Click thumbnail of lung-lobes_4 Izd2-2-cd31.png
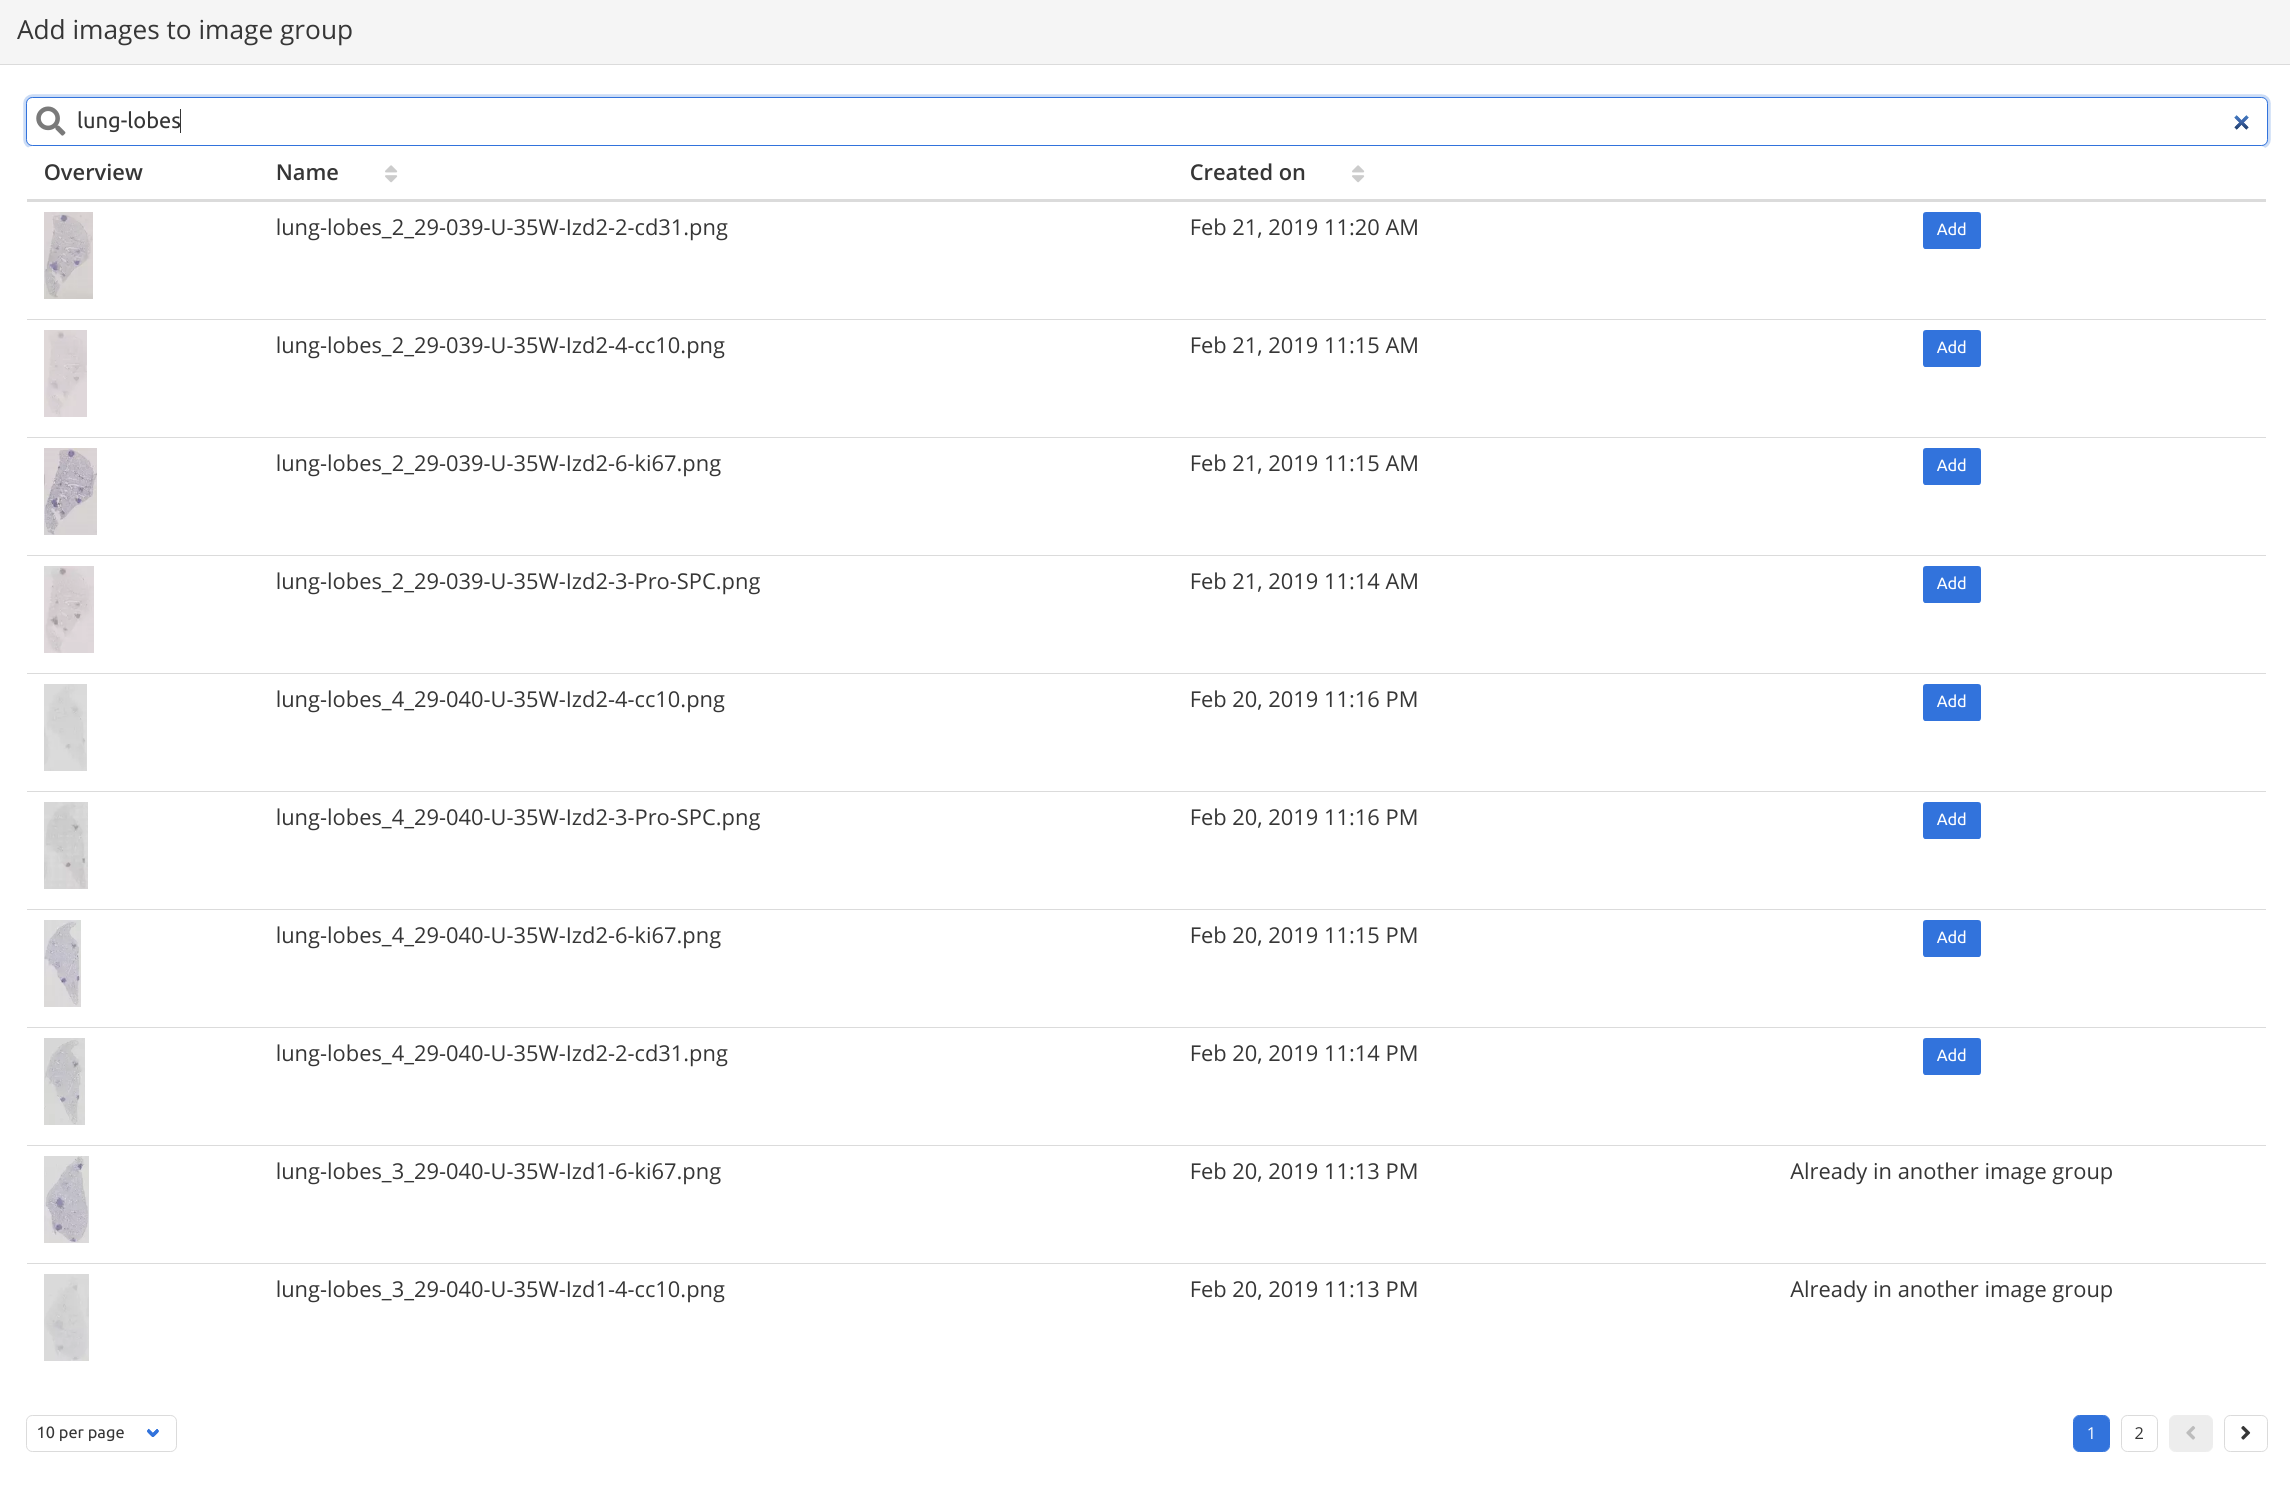The image size is (2290, 1512). click(x=64, y=1081)
